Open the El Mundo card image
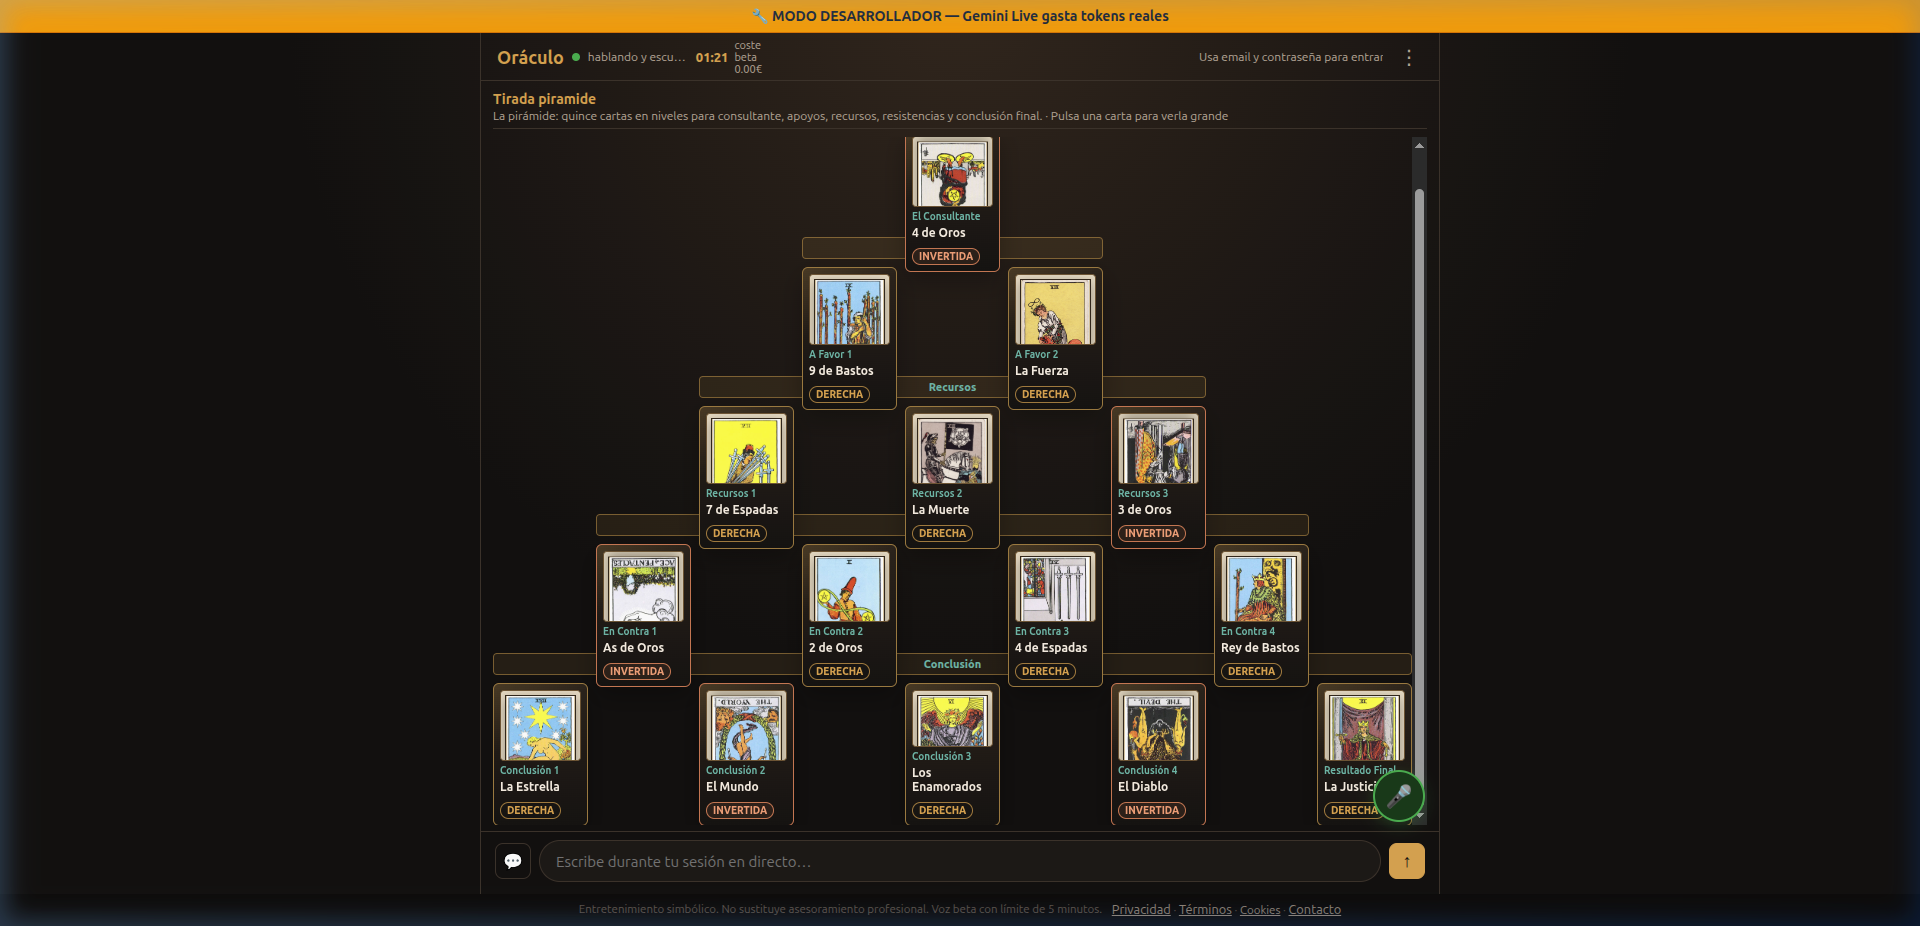 (x=746, y=726)
